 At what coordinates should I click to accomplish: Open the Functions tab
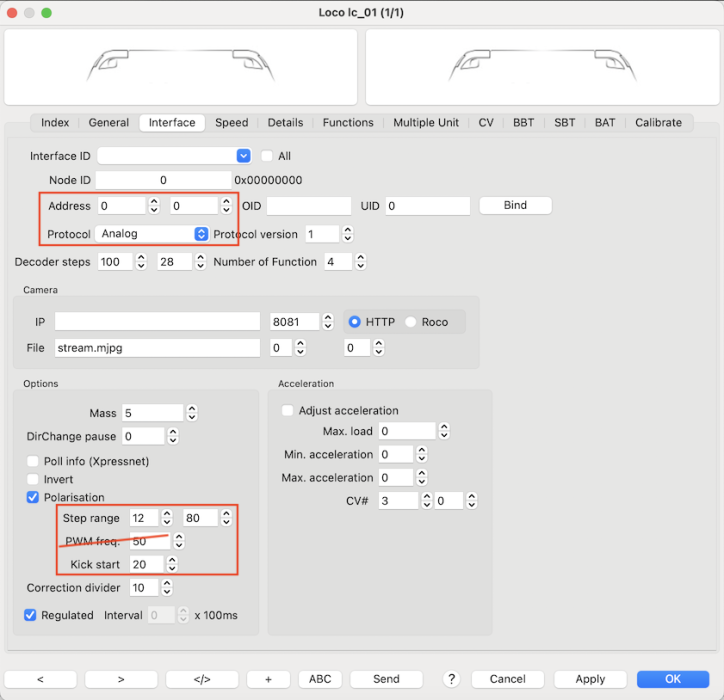(348, 123)
